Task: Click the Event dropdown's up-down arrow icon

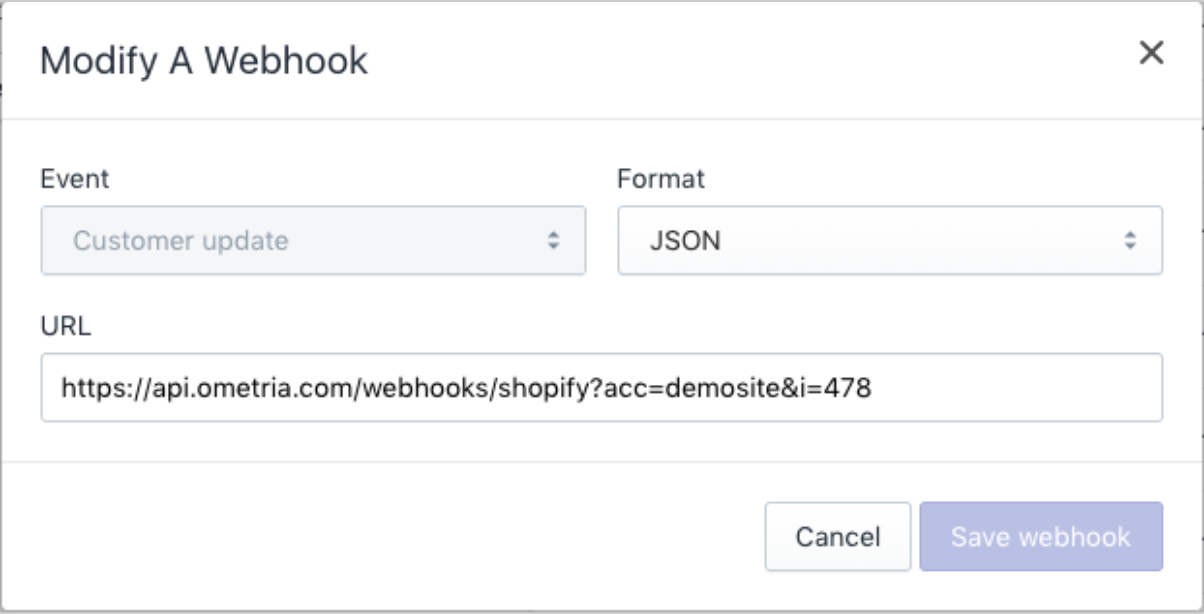Action: click(x=552, y=240)
